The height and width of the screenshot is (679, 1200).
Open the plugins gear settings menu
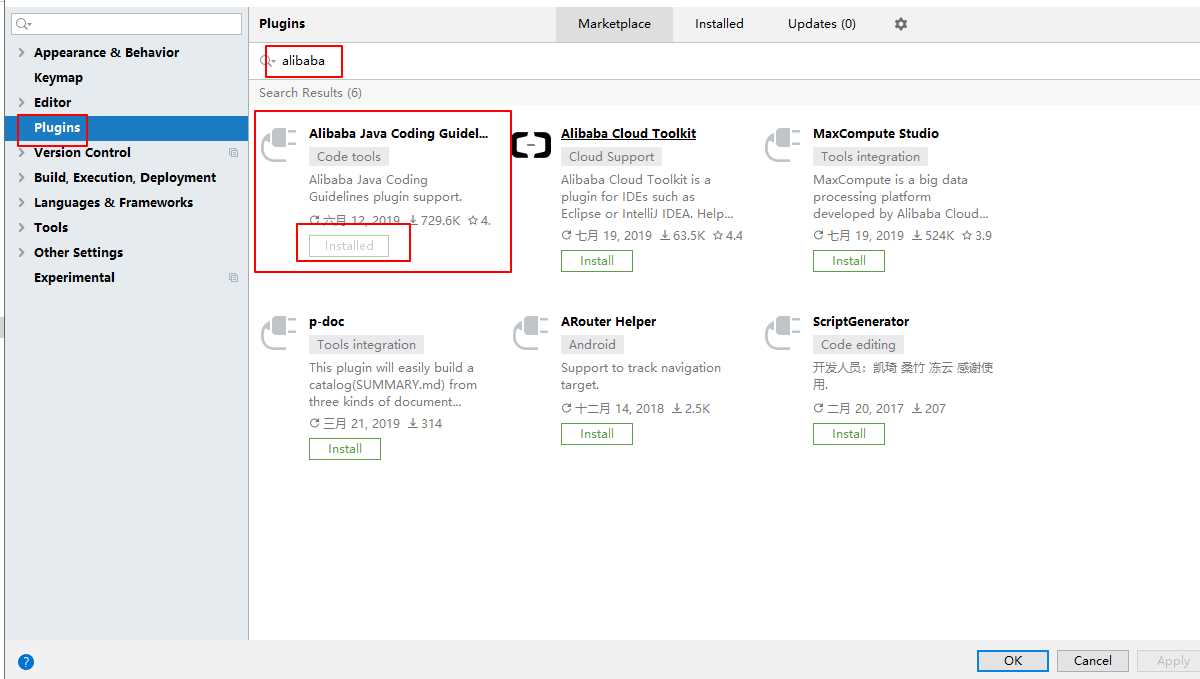tap(901, 24)
